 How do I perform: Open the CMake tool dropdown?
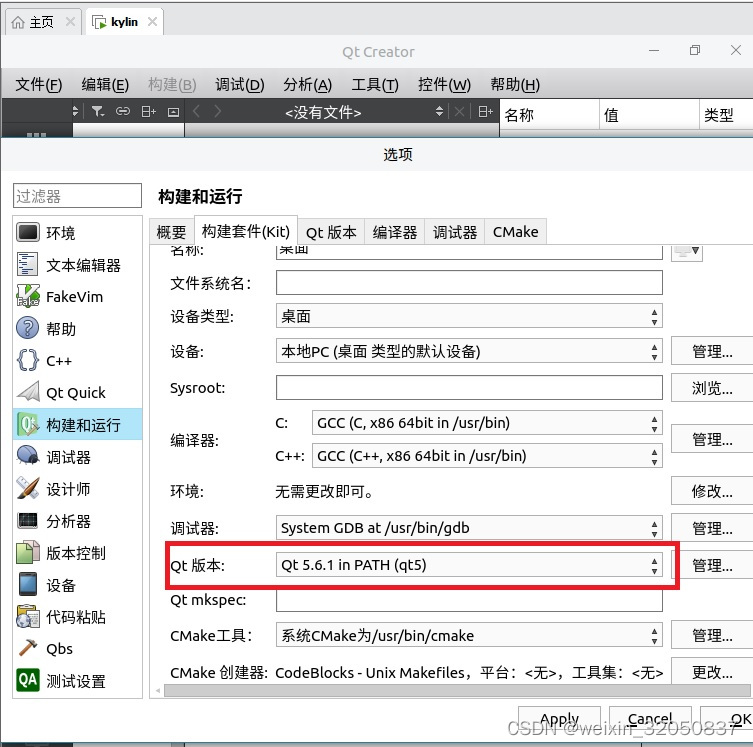(x=469, y=636)
